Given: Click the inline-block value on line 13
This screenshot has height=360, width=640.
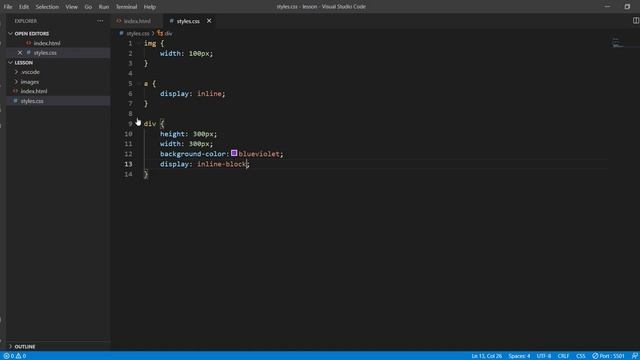Looking at the screenshot, I should pyautogui.click(x=222, y=164).
